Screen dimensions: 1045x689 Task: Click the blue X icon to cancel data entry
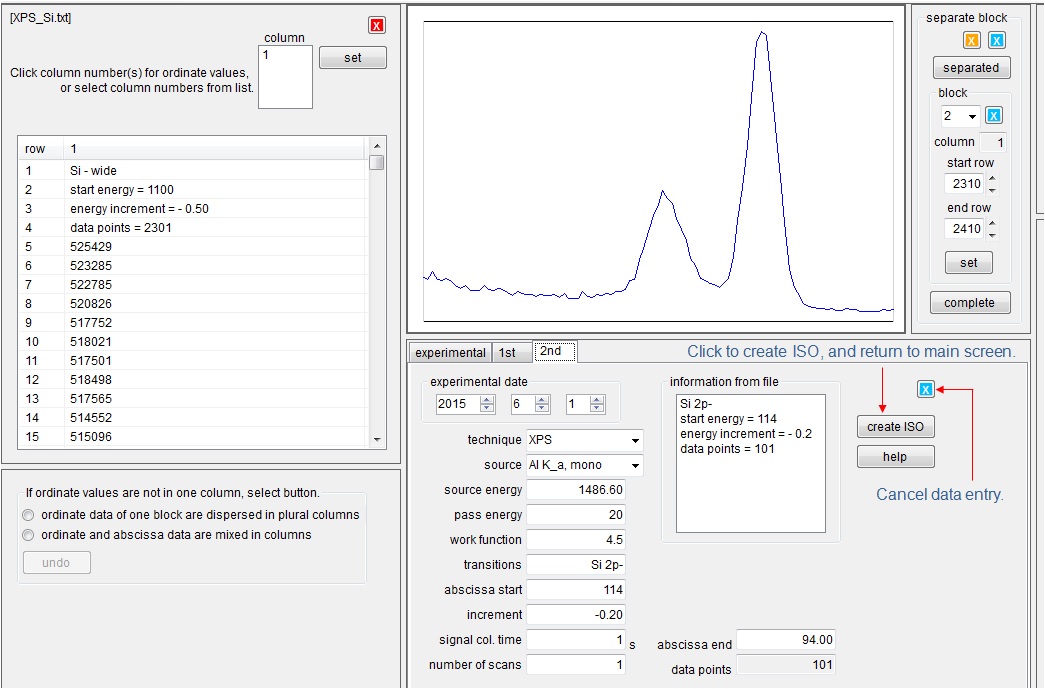pos(925,390)
